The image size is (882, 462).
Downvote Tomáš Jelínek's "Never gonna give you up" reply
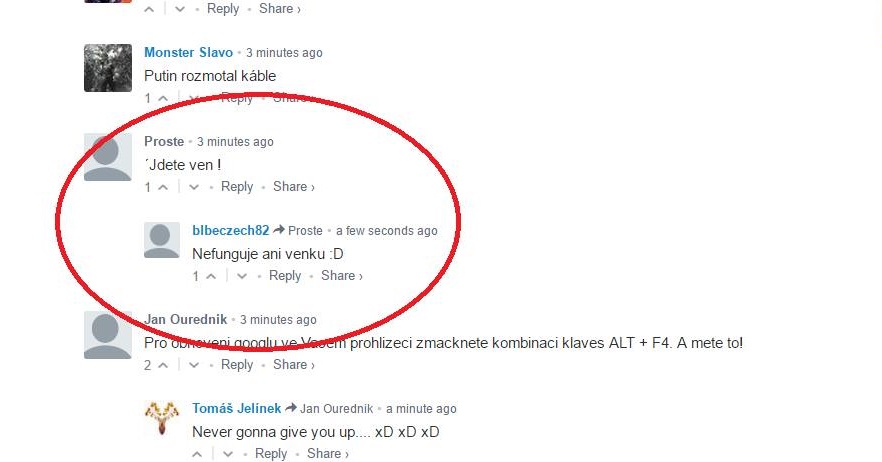click(x=228, y=454)
